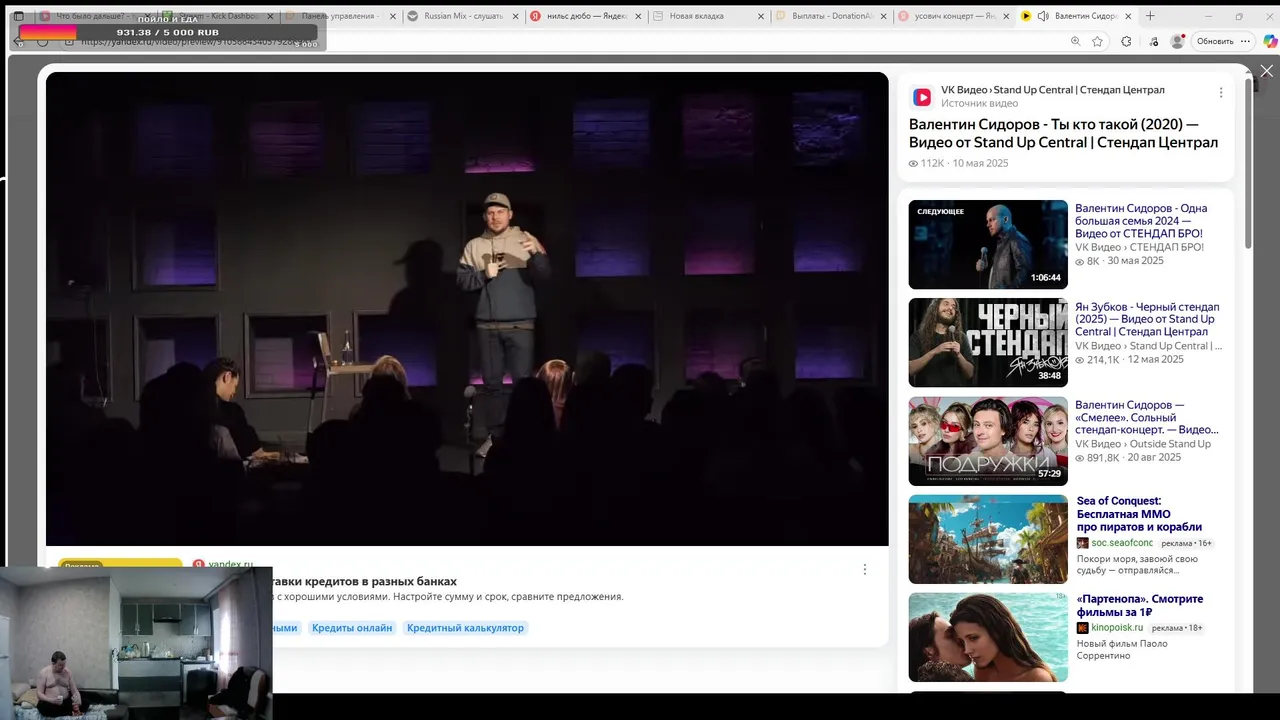Close the Russian Mix tab

515,16
